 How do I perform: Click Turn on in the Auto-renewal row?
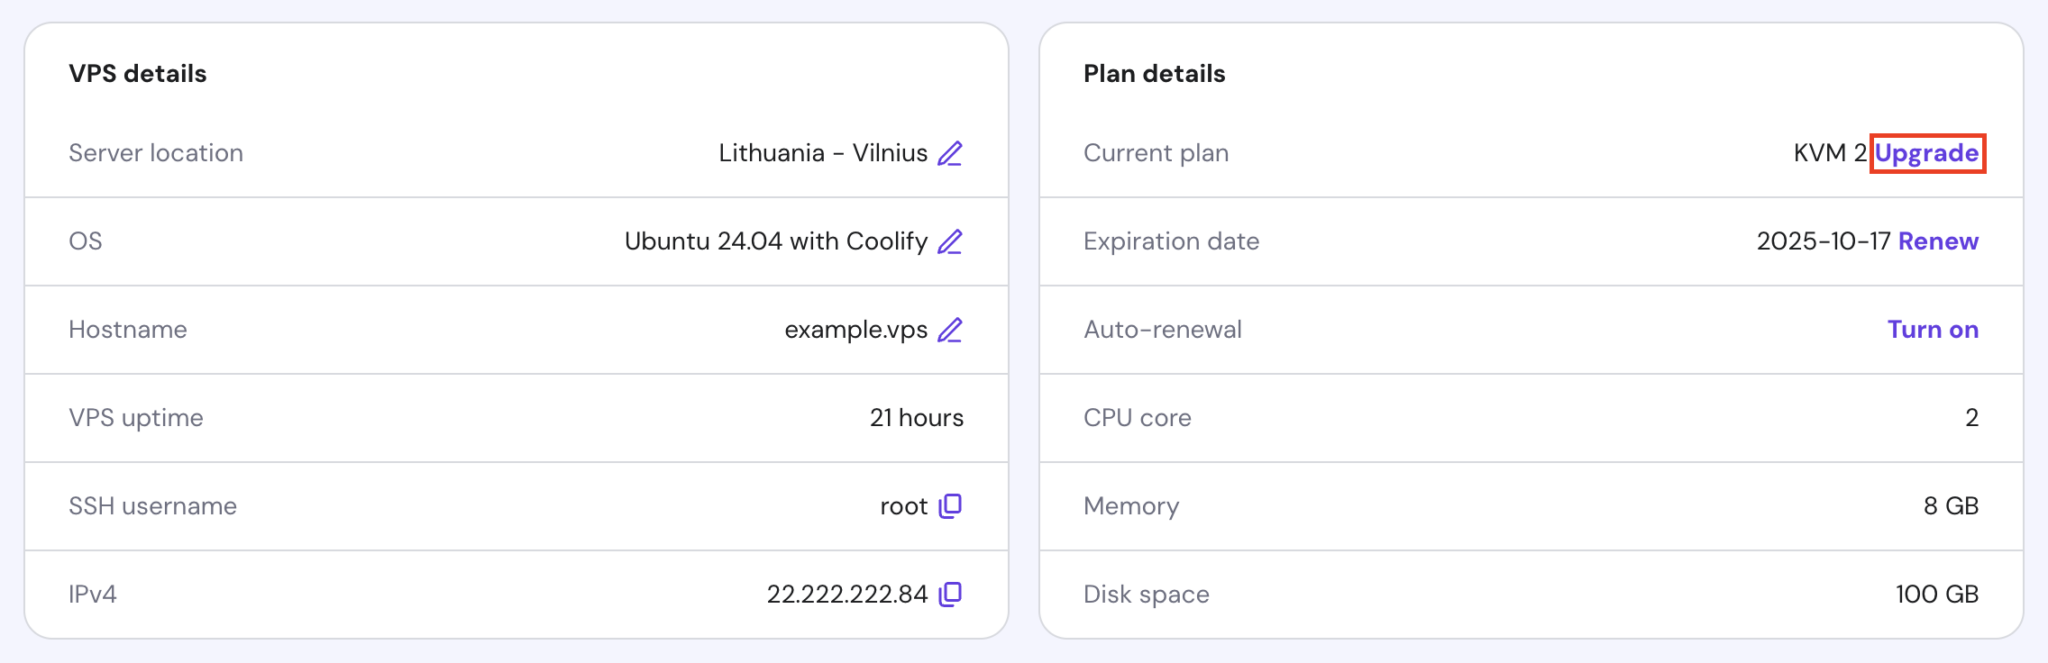coord(1932,329)
